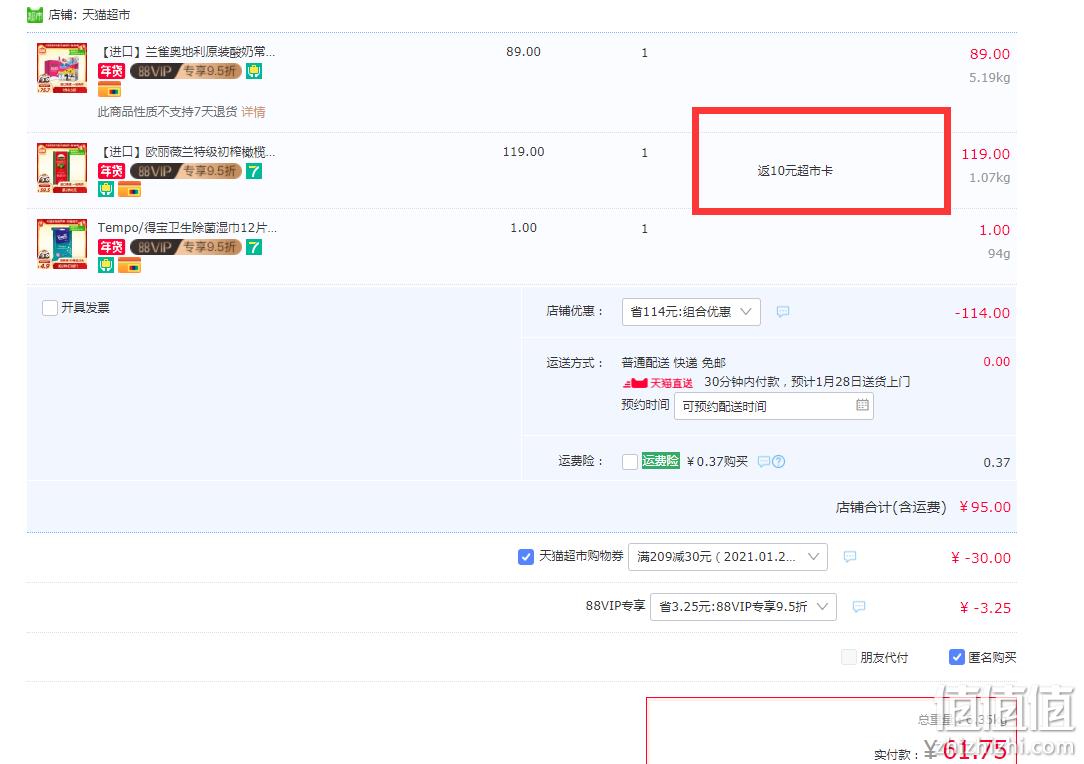Screen dimensions: 1084x764
Task: Click the 88VIP badge on the 兰雀 yogurt row
Action: click(186, 71)
